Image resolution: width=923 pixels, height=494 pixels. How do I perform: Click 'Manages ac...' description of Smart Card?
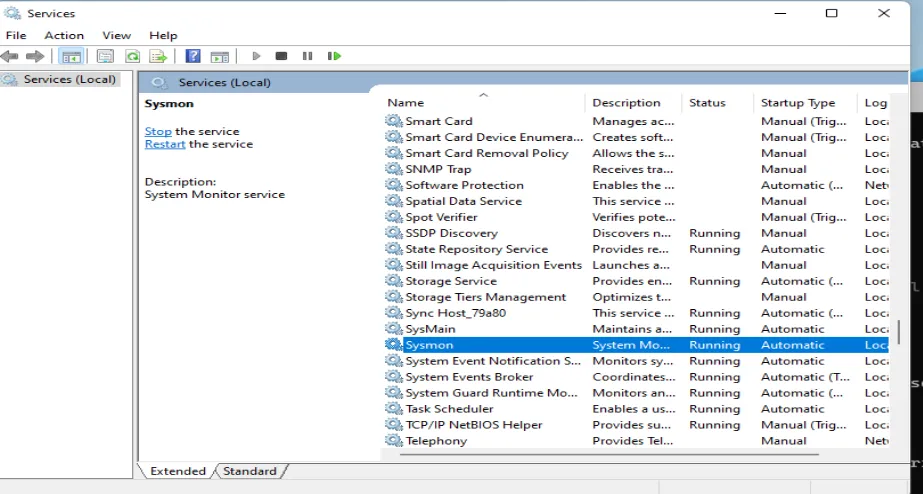[633, 121]
